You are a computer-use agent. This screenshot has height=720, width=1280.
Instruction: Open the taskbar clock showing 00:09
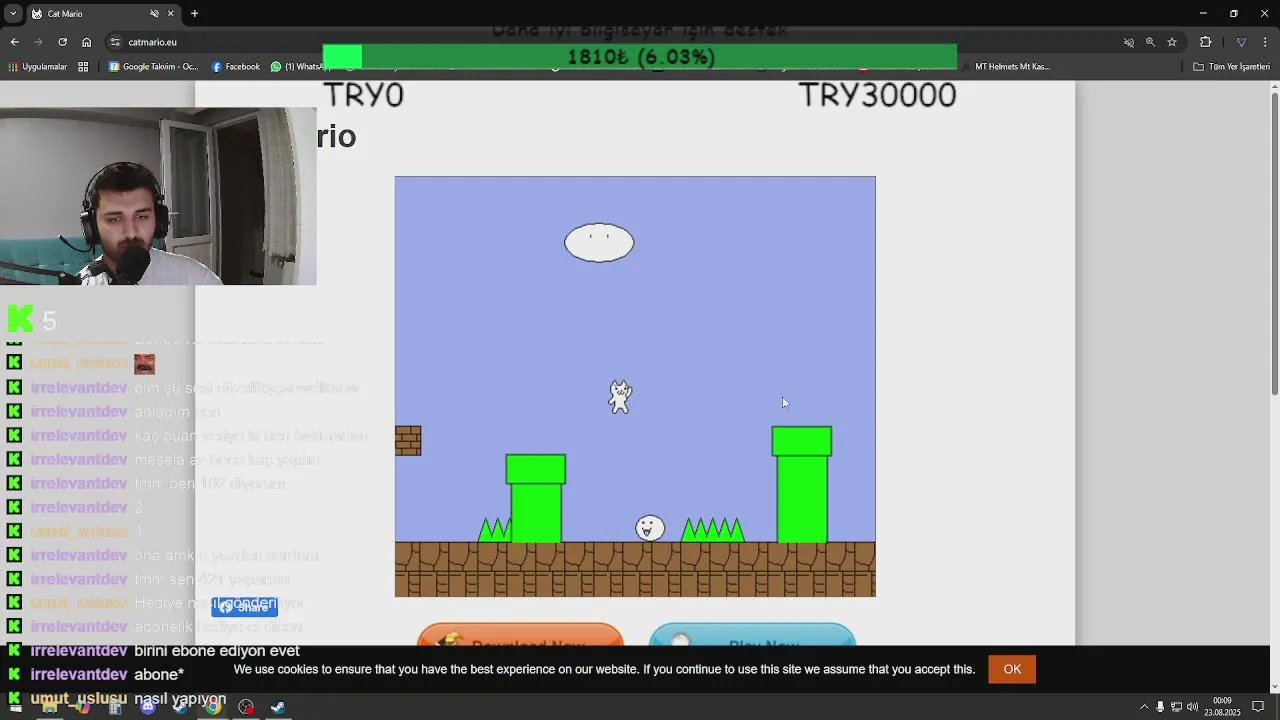(x=1222, y=706)
